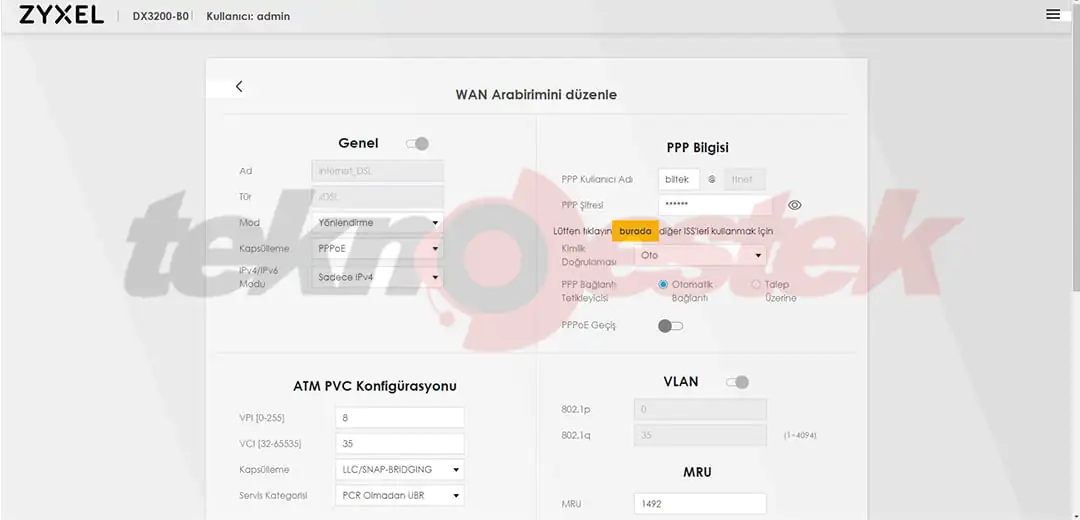
Task: Click the VPI [0-255] input field
Action: click(399, 417)
